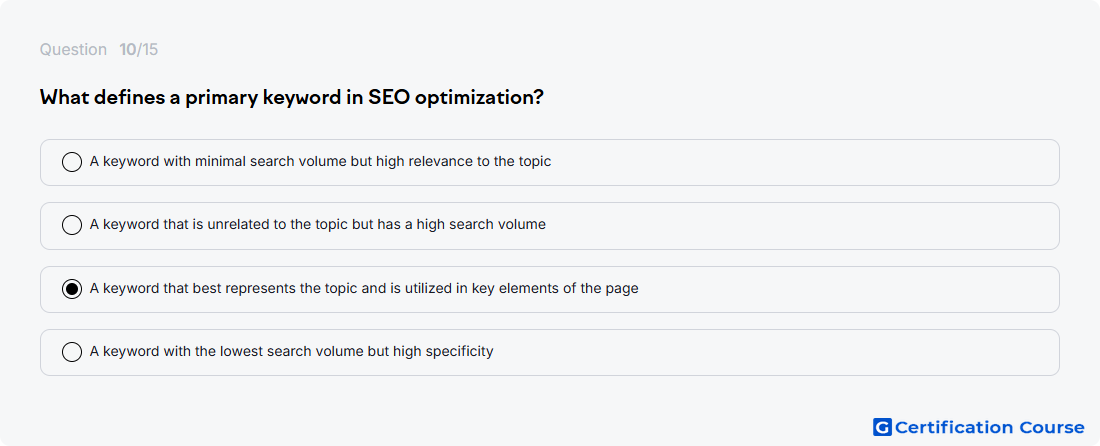1100x446 pixels.
Task: Mark the "lowest search volume" radio option
Action: click(x=72, y=351)
